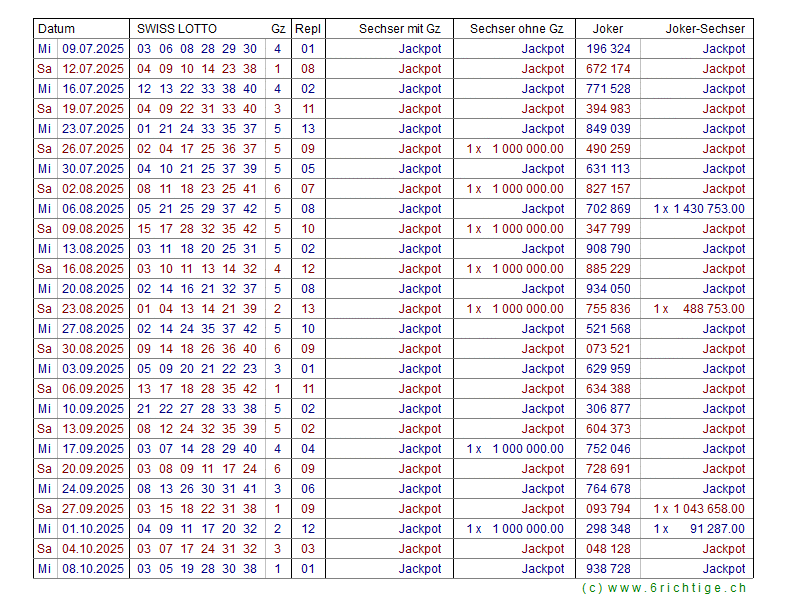Open the www.6richtige.ch copyright link
The height and width of the screenshot is (600, 800).
(x=664, y=589)
